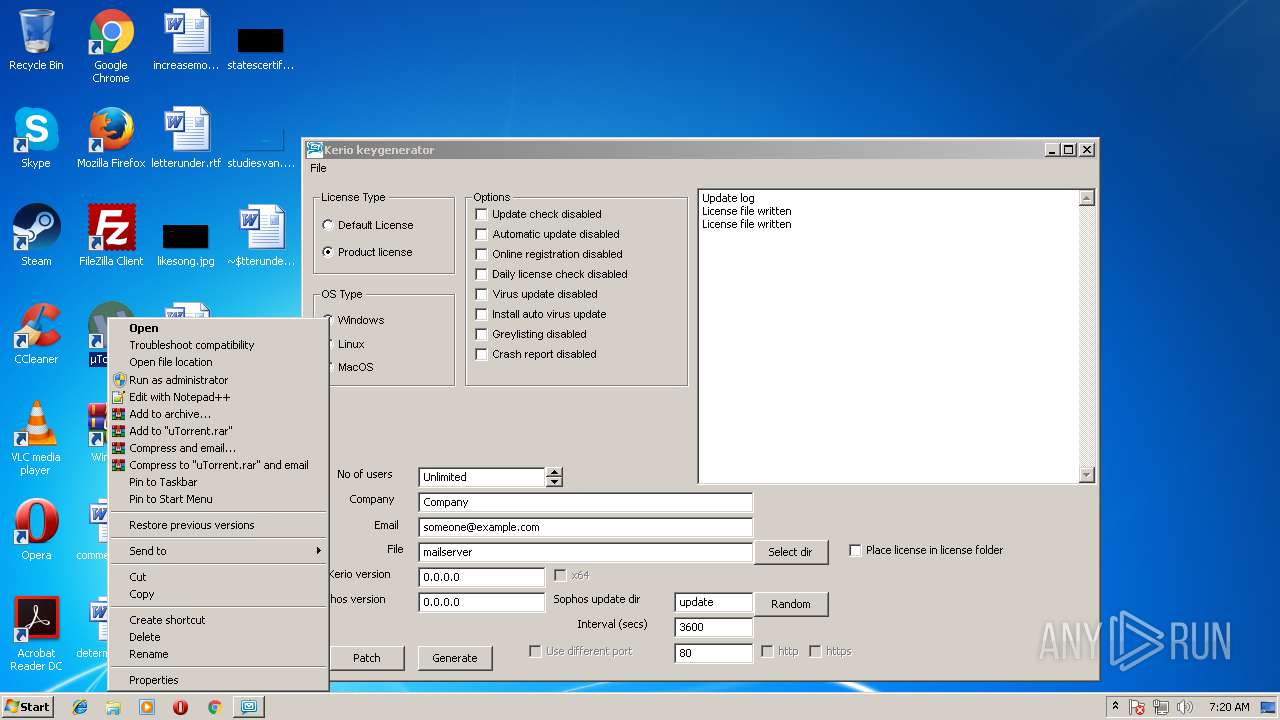Image resolution: width=1280 pixels, height=720 pixels.
Task: Open Acrobat Reader DC shortcut
Action: pos(36,634)
